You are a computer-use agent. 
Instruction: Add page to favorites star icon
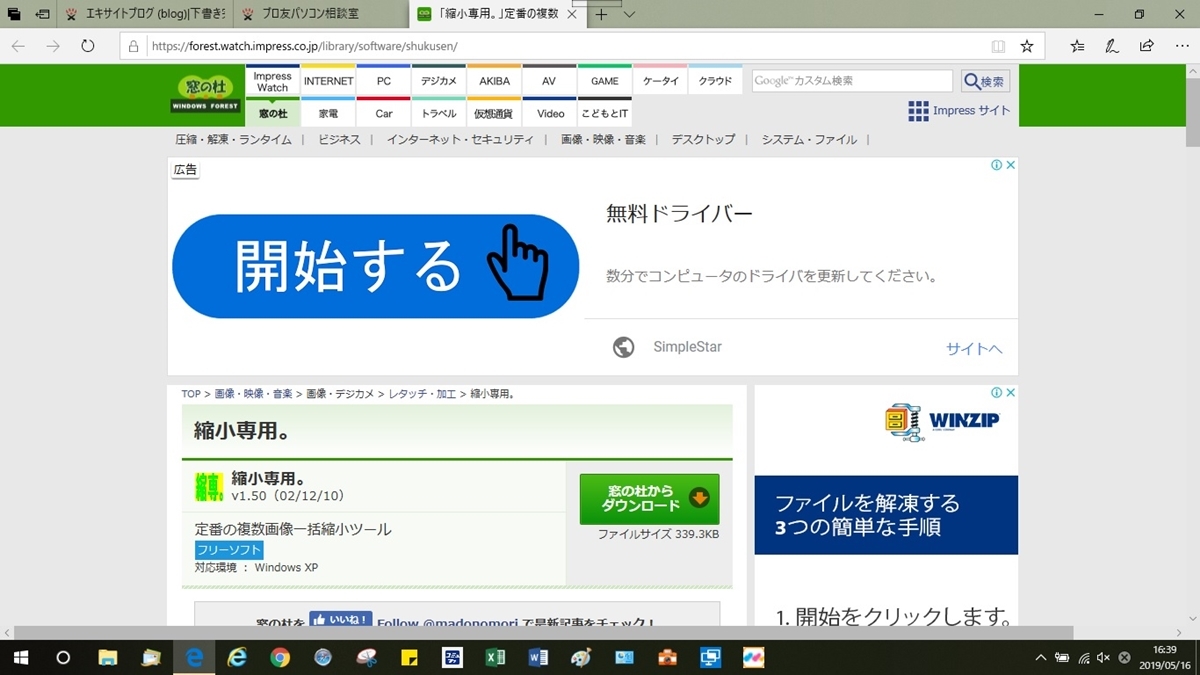[x=1027, y=46]
